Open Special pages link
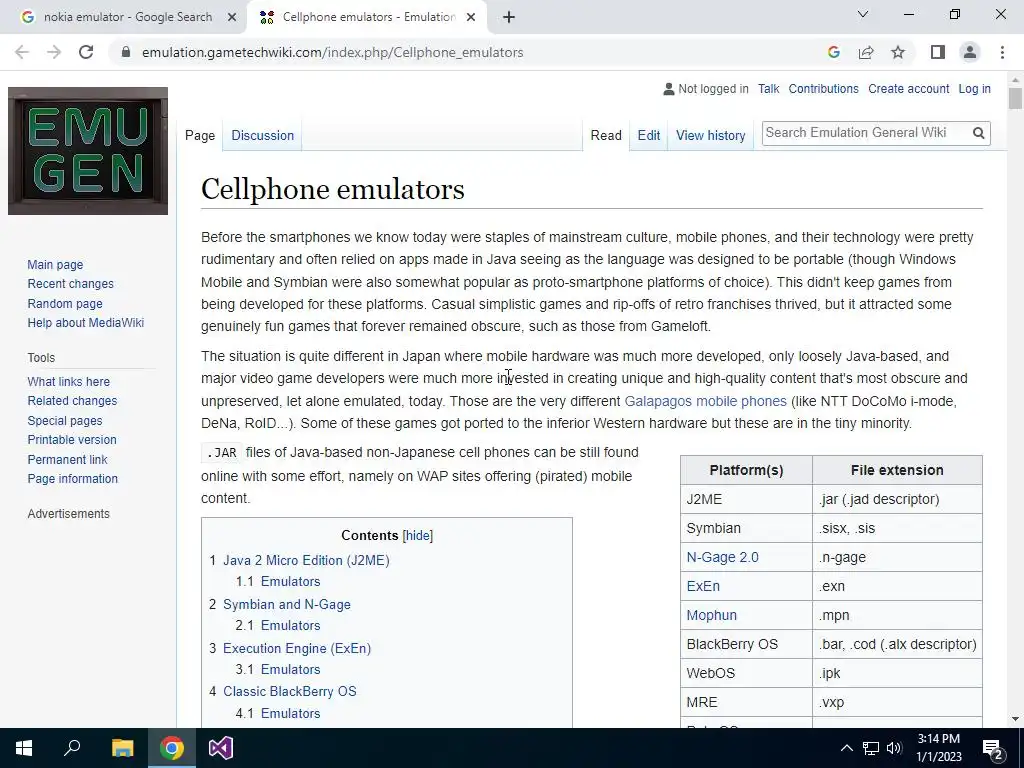 (65, 421)
